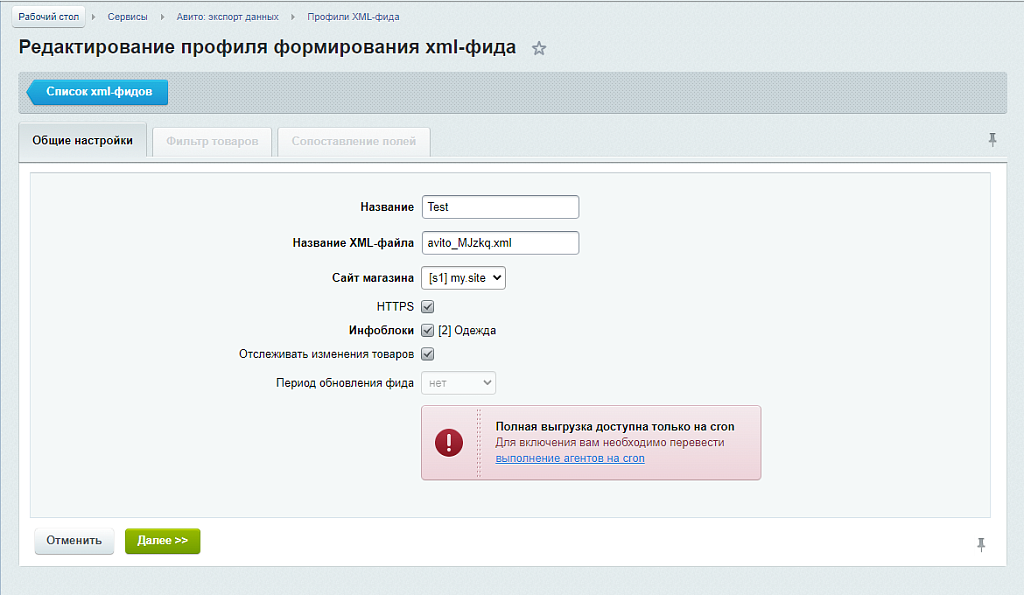Add page to favorites via star icon
This screenshot has height=595, width=1024.
coord(539,47)
